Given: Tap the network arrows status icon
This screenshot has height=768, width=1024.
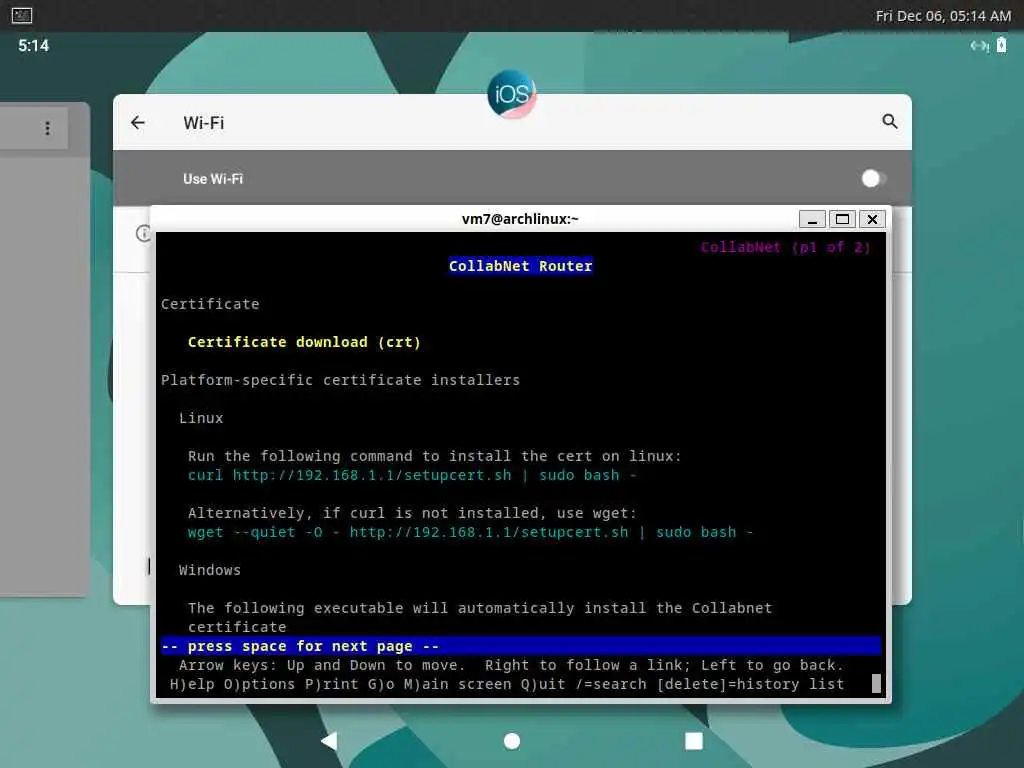Looking at the screenshot, I should tap(980, 46).
